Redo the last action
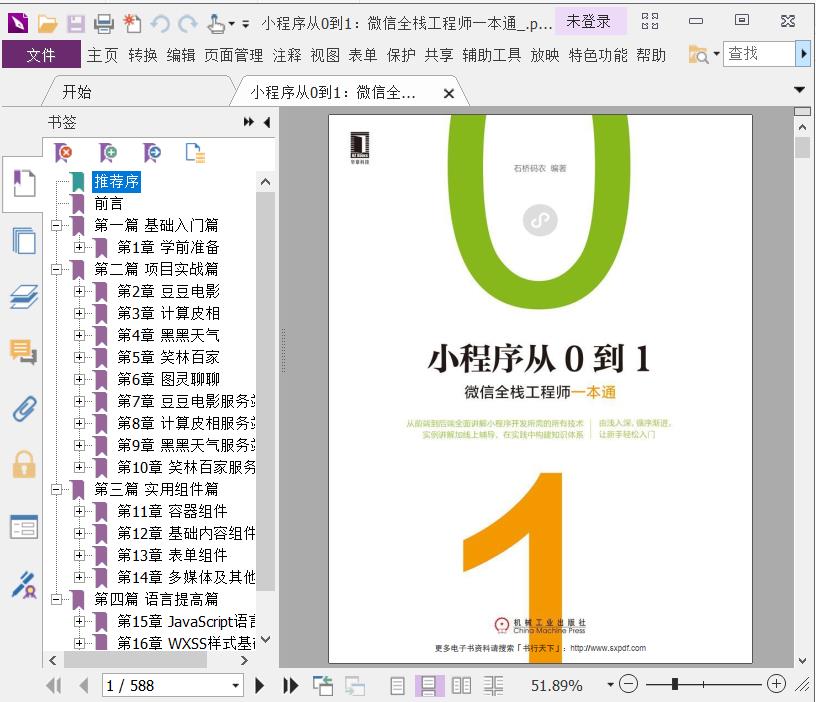Image resolution: width=816 pixels, height=702 pixels. 187,23
